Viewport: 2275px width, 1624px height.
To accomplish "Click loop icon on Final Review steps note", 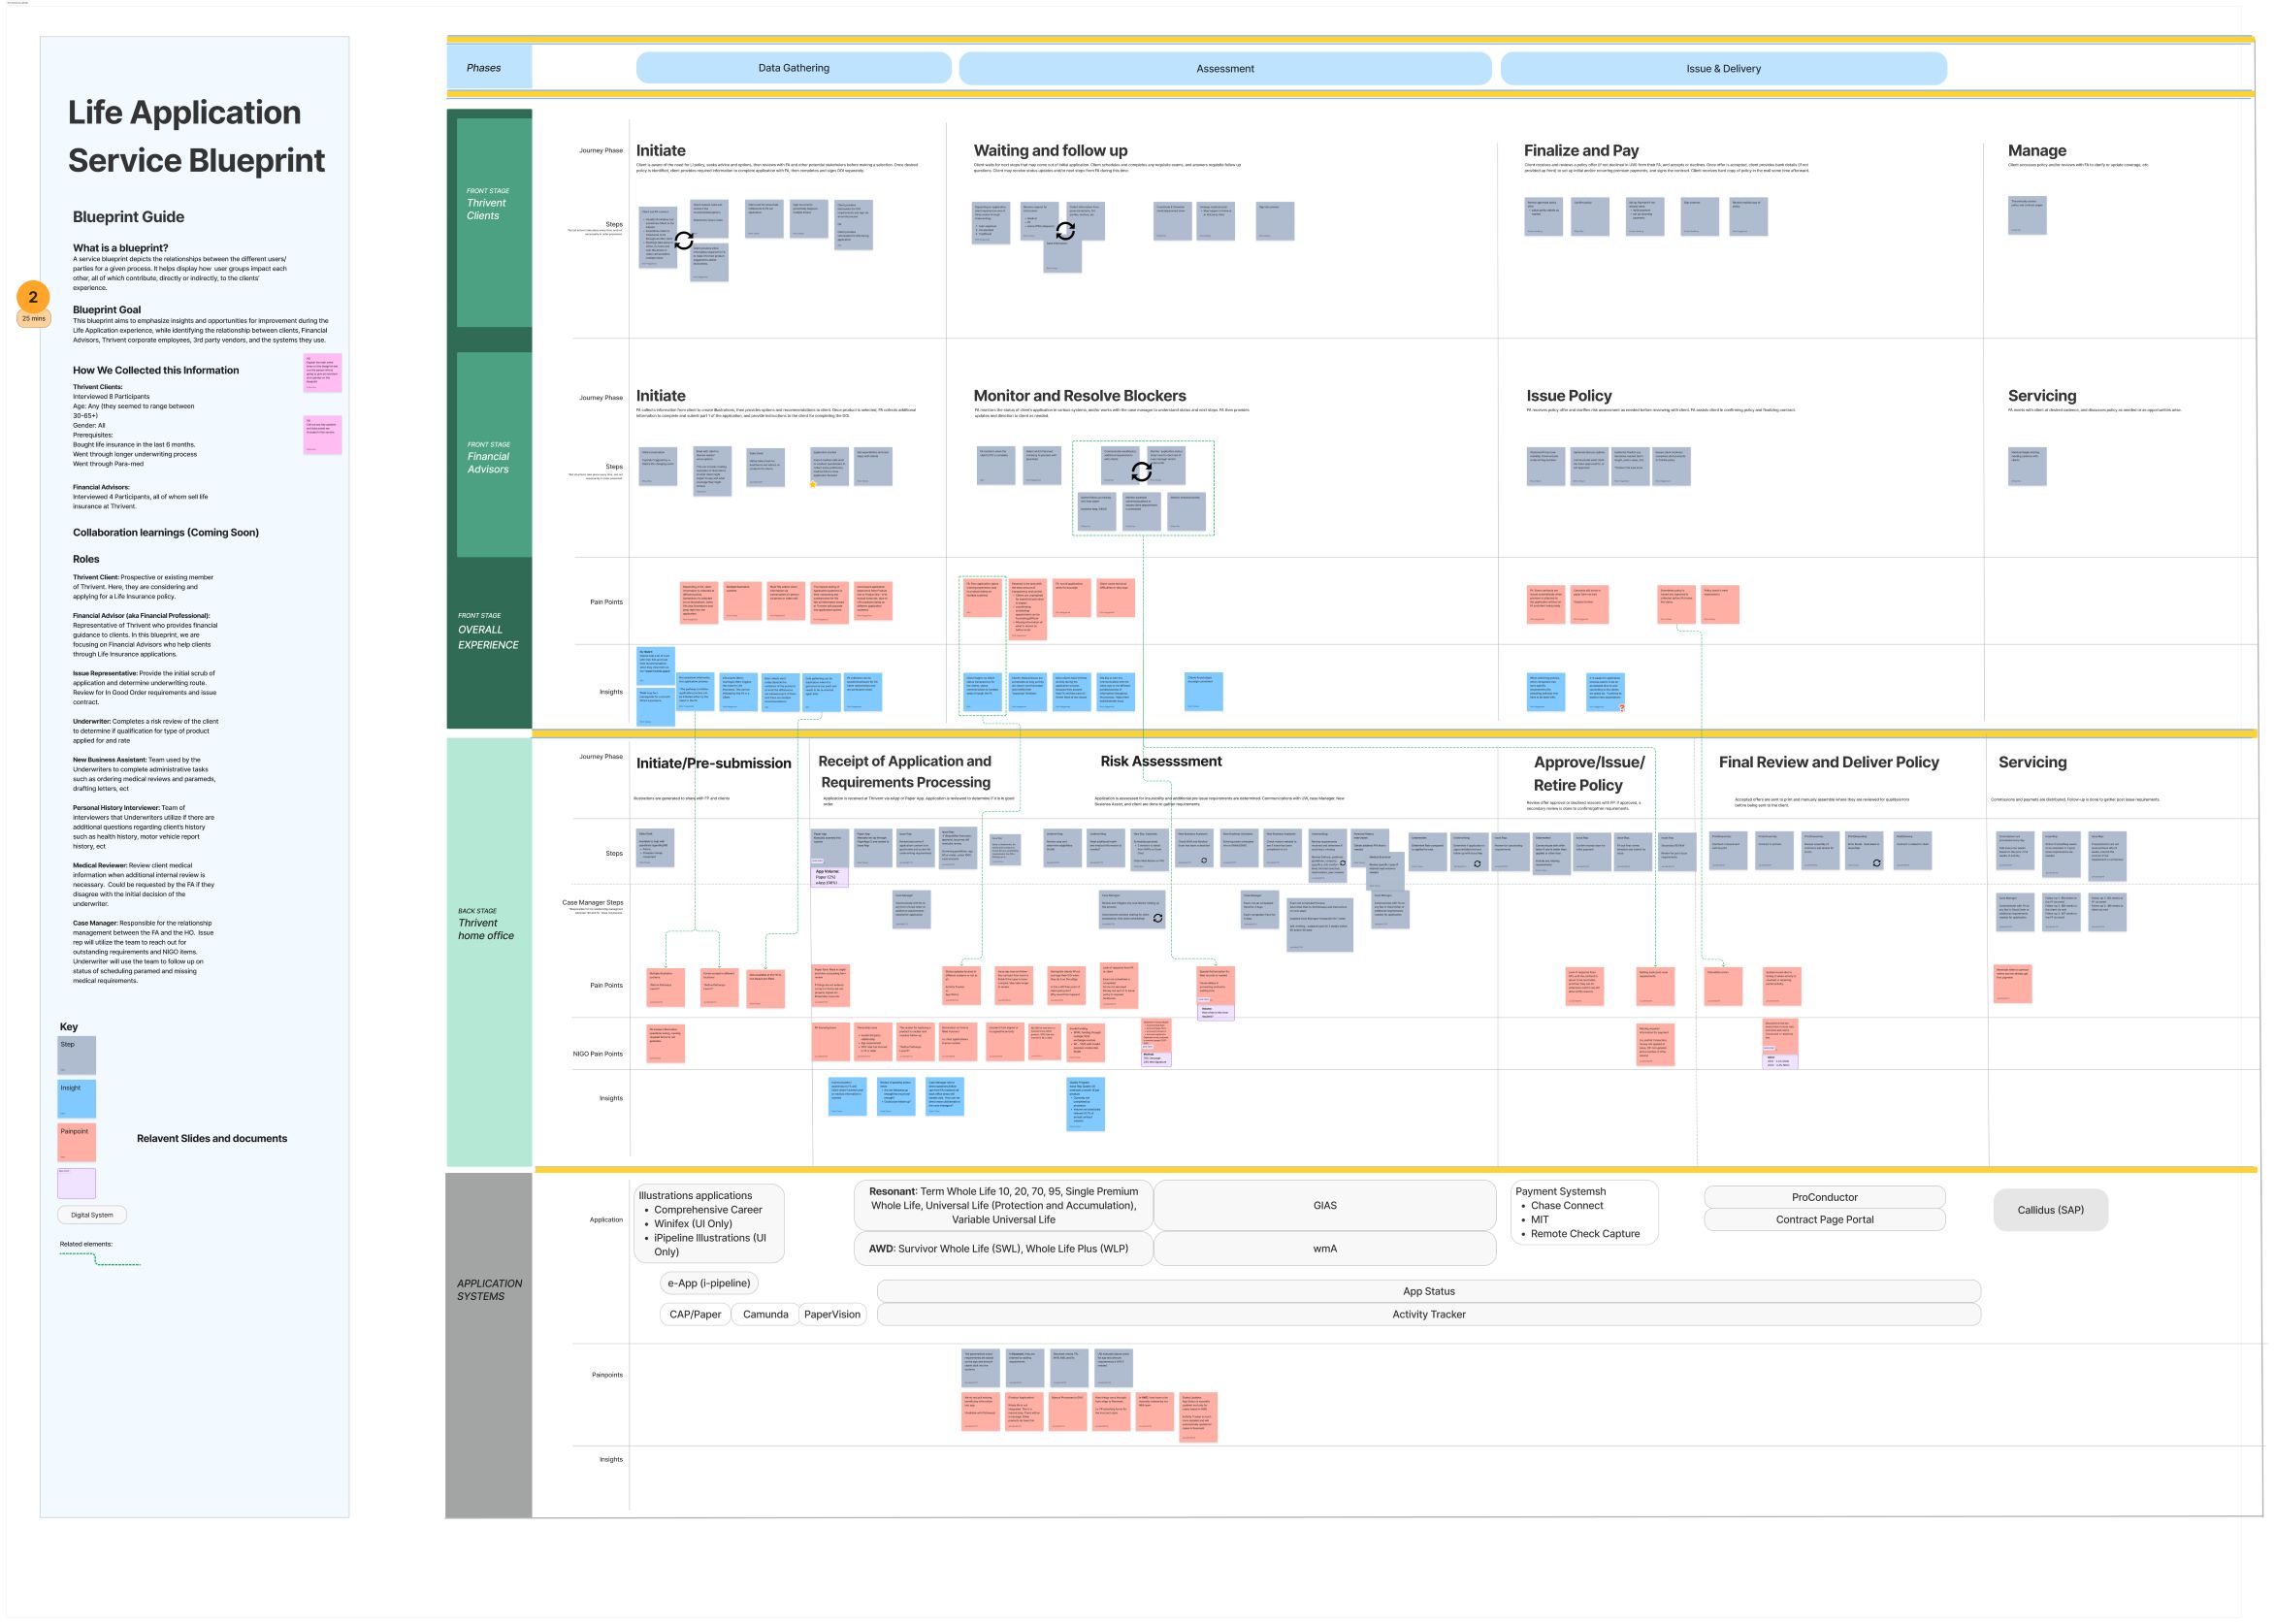I will click(x=1877, y=863).
